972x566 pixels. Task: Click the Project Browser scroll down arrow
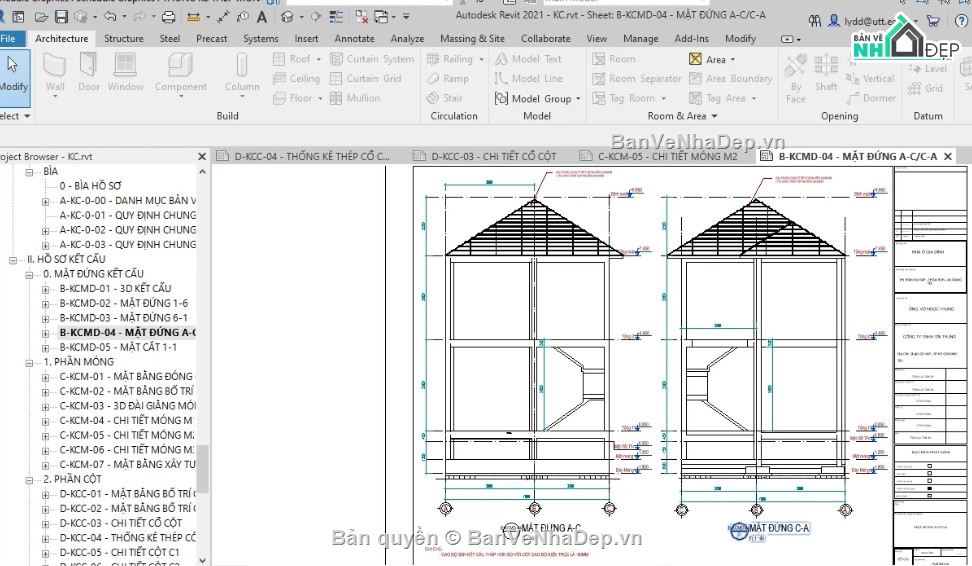(x=203, y=560)
